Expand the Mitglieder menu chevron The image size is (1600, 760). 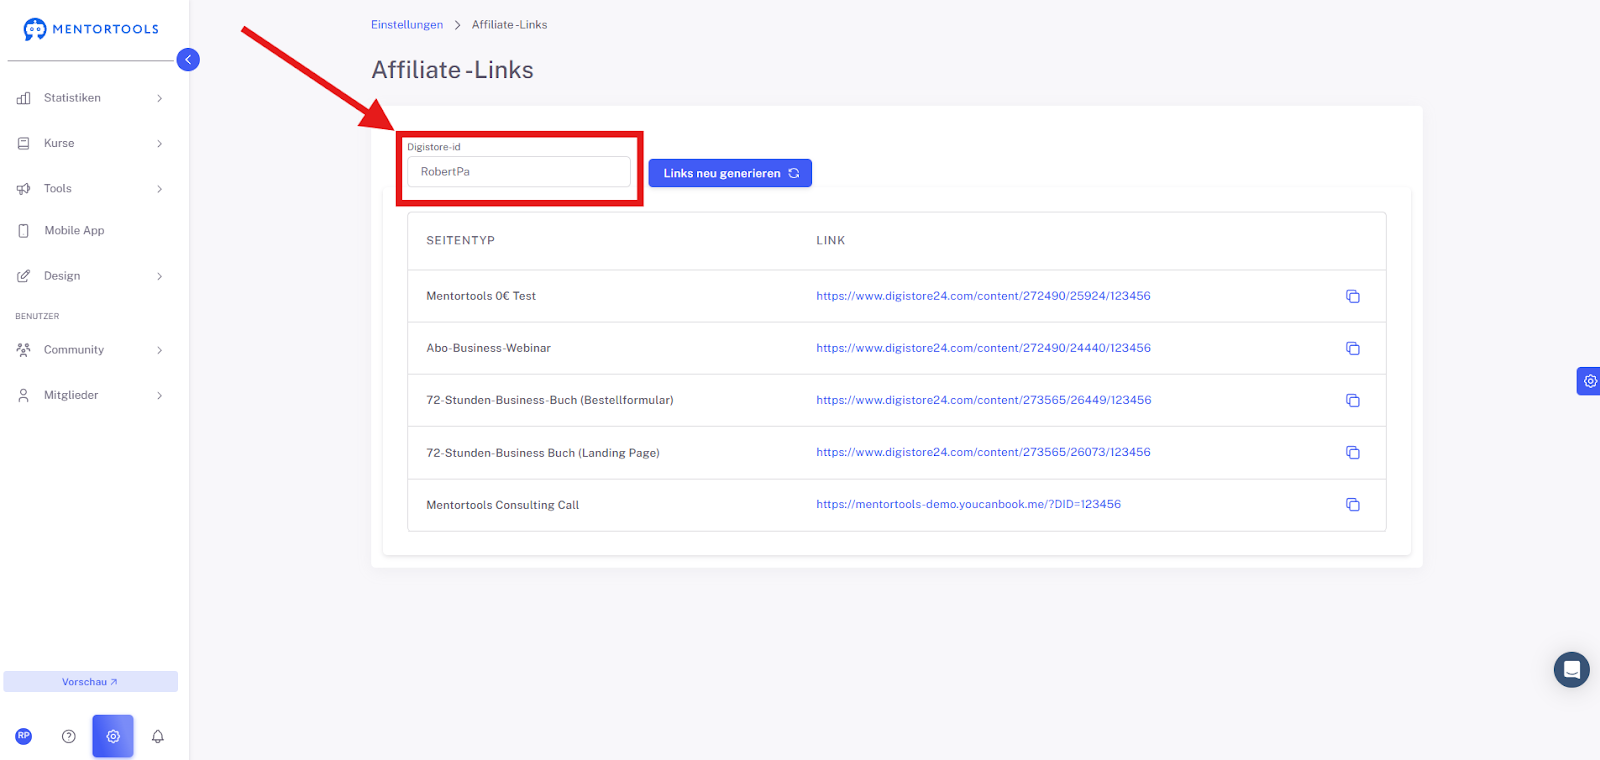(160, 396)
